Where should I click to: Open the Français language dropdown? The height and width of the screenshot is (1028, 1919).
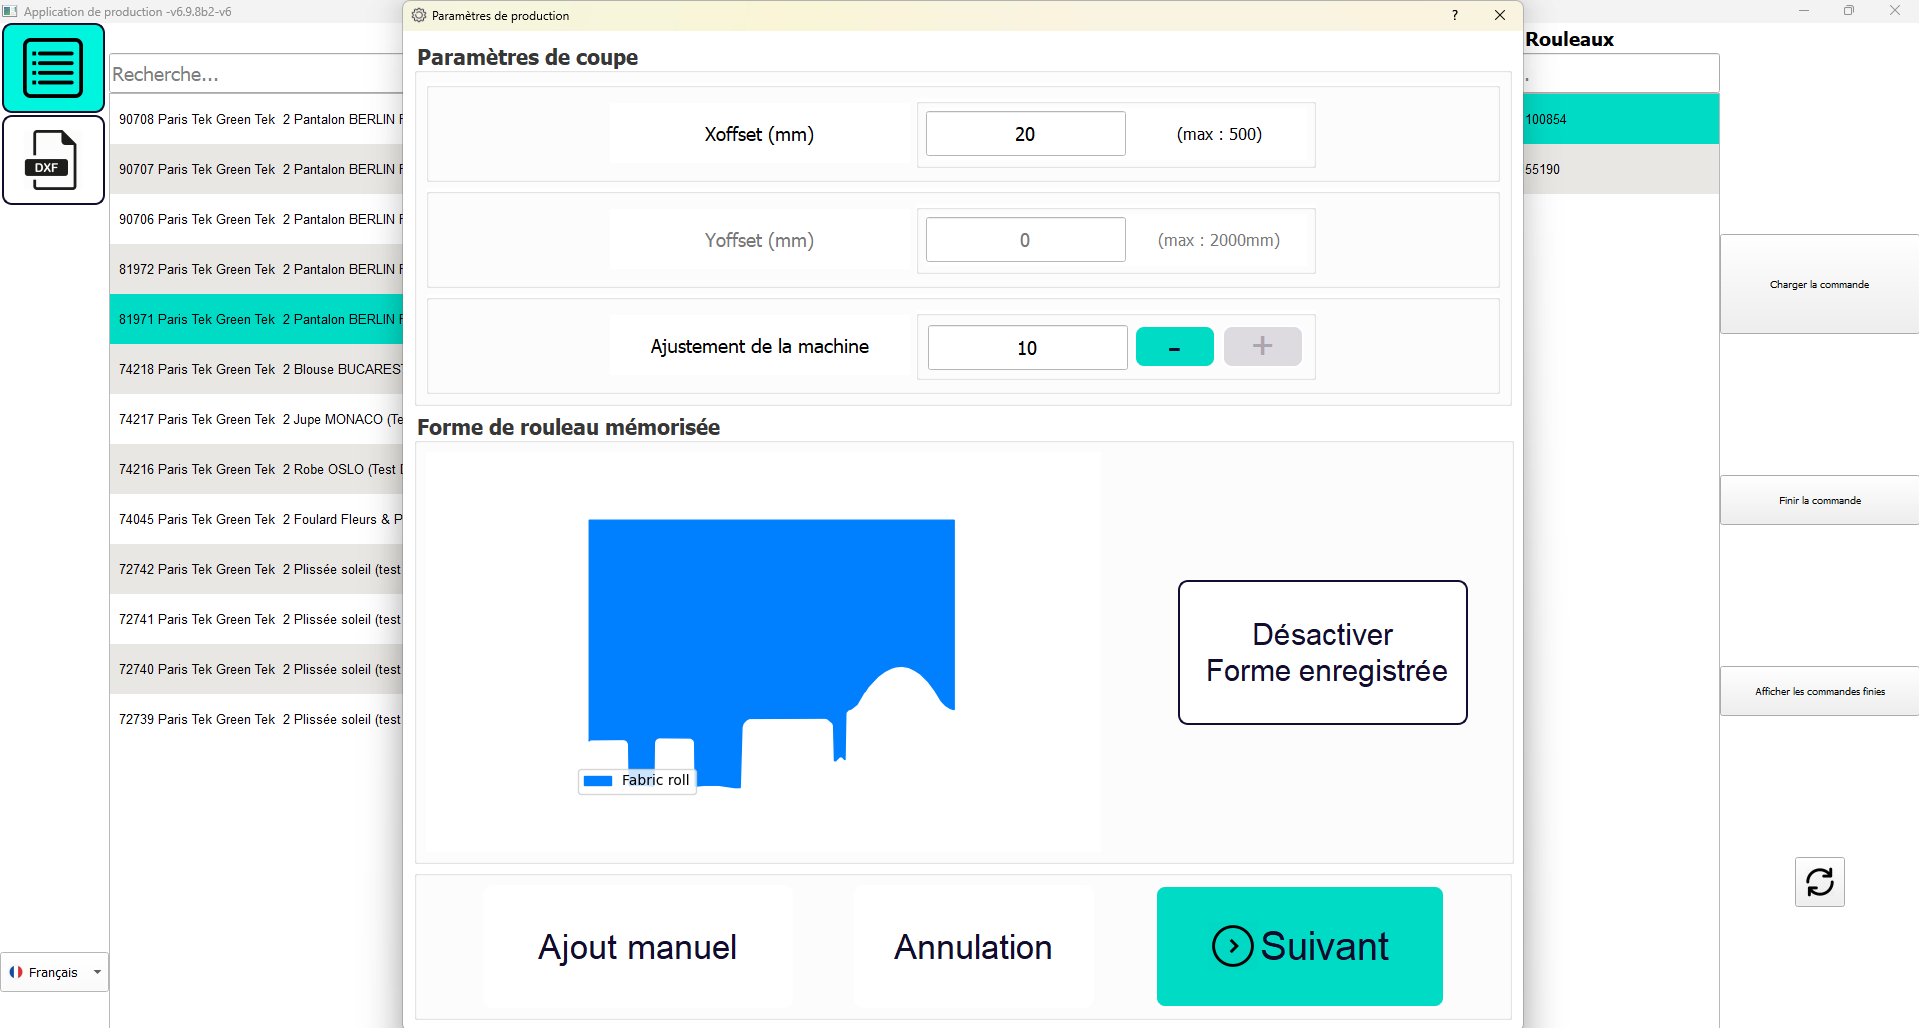point(55,972)
